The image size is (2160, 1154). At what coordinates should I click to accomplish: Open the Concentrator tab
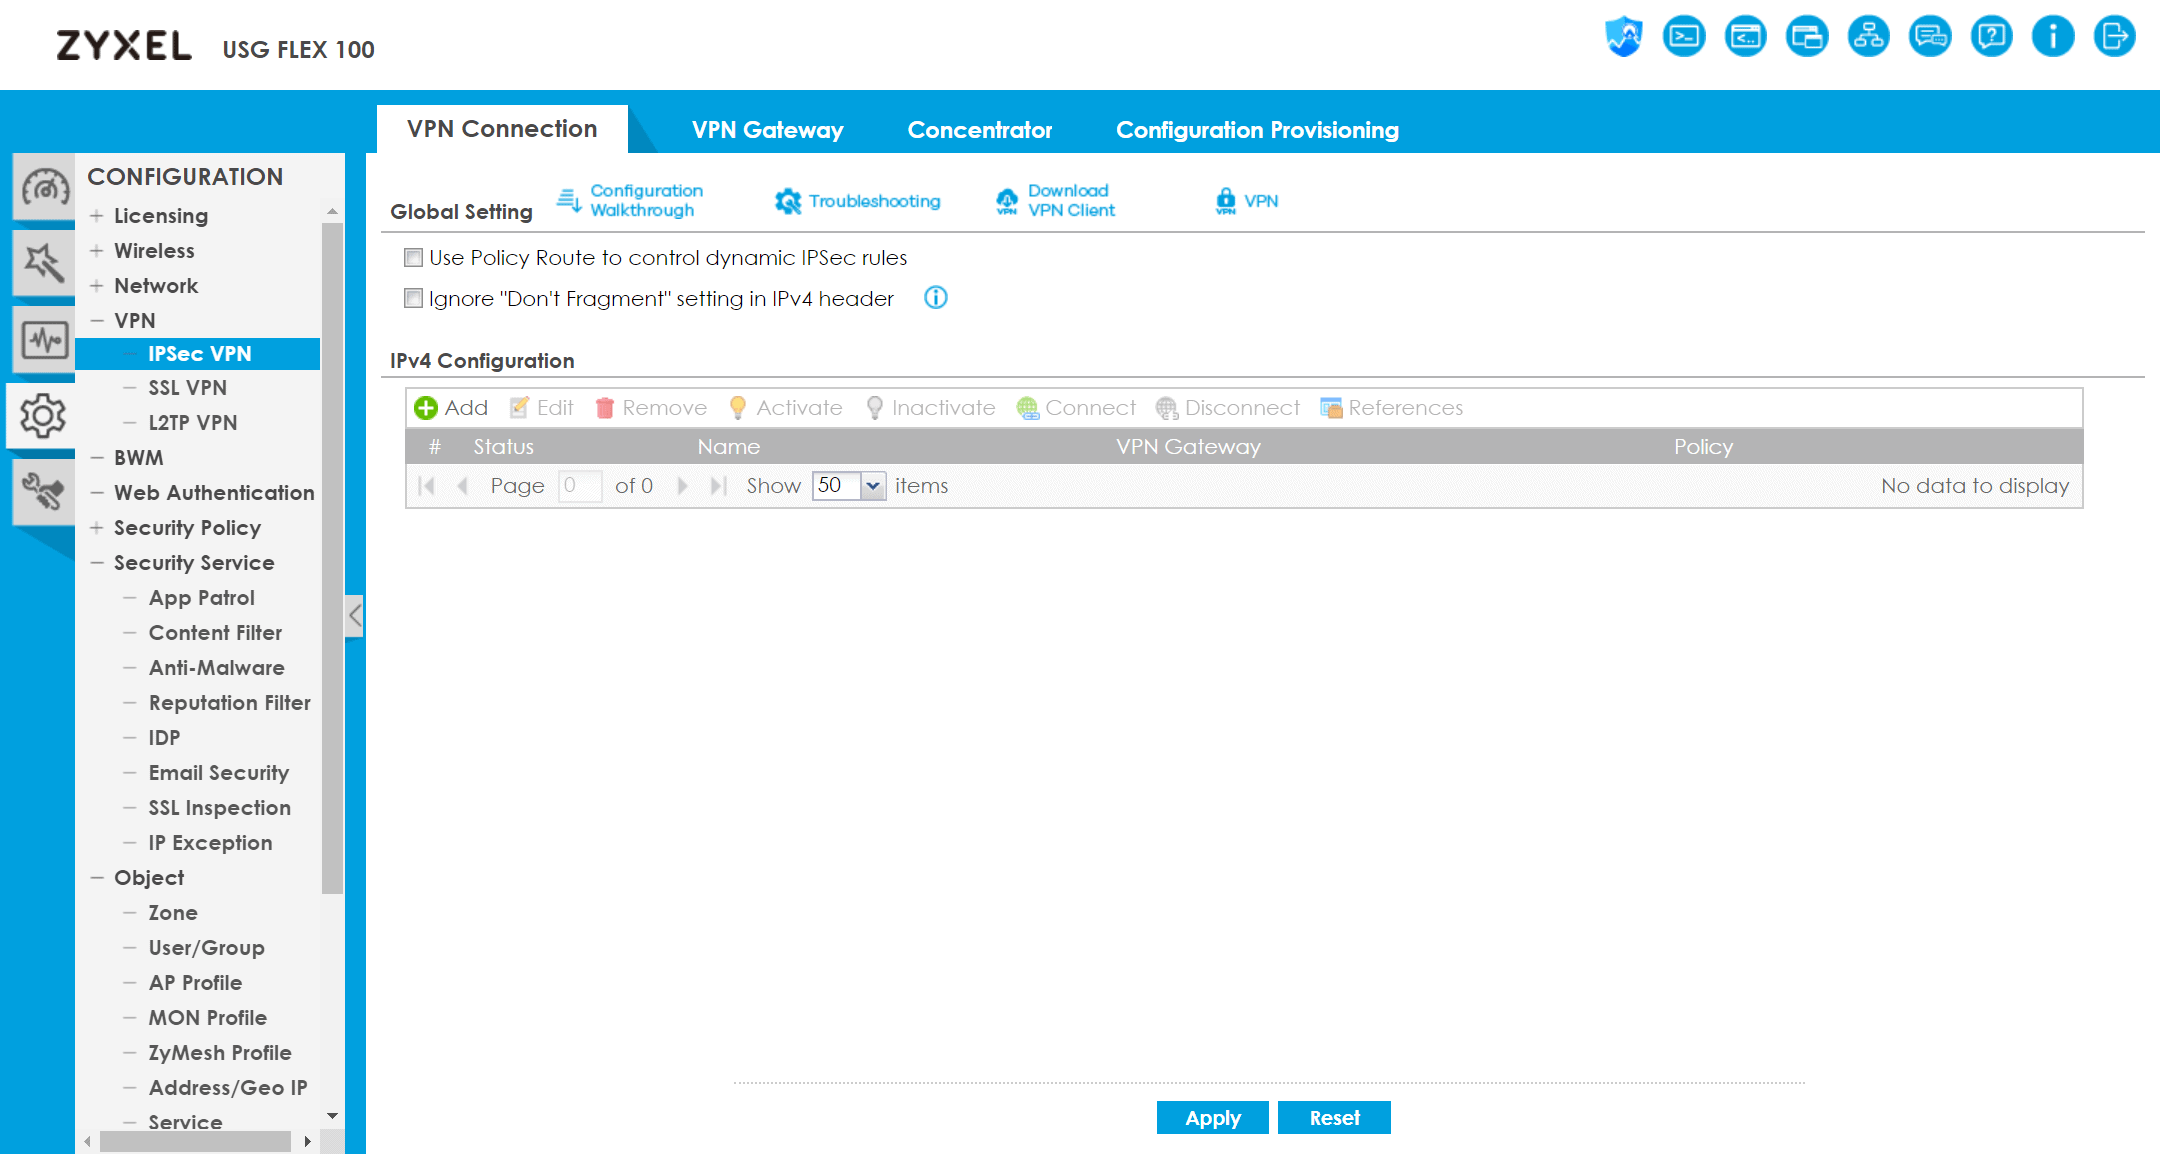point(979,130)
